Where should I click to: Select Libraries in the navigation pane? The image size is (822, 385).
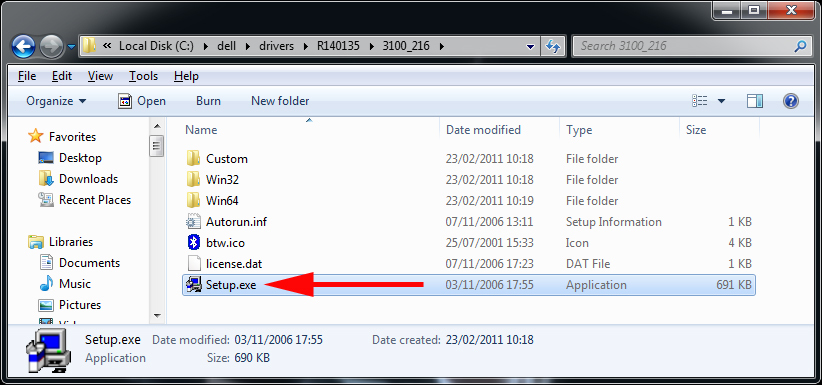click(x=71, y=242)
